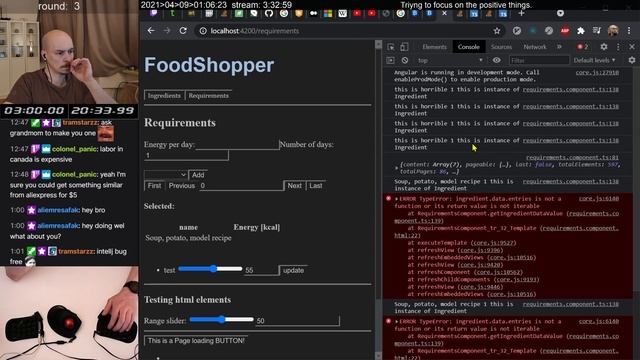Open the GitHub browser tab
Image resolution: width=640 pixels, height=360 pixels.
pos(269,13)
